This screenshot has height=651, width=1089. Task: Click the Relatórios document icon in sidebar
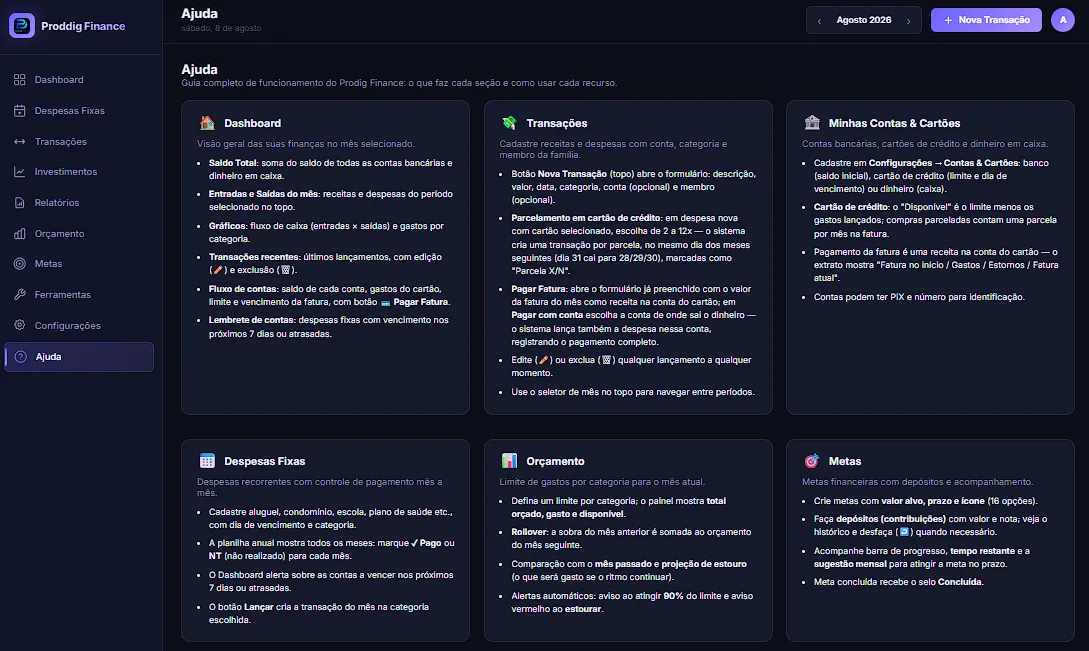pos(19,203)
